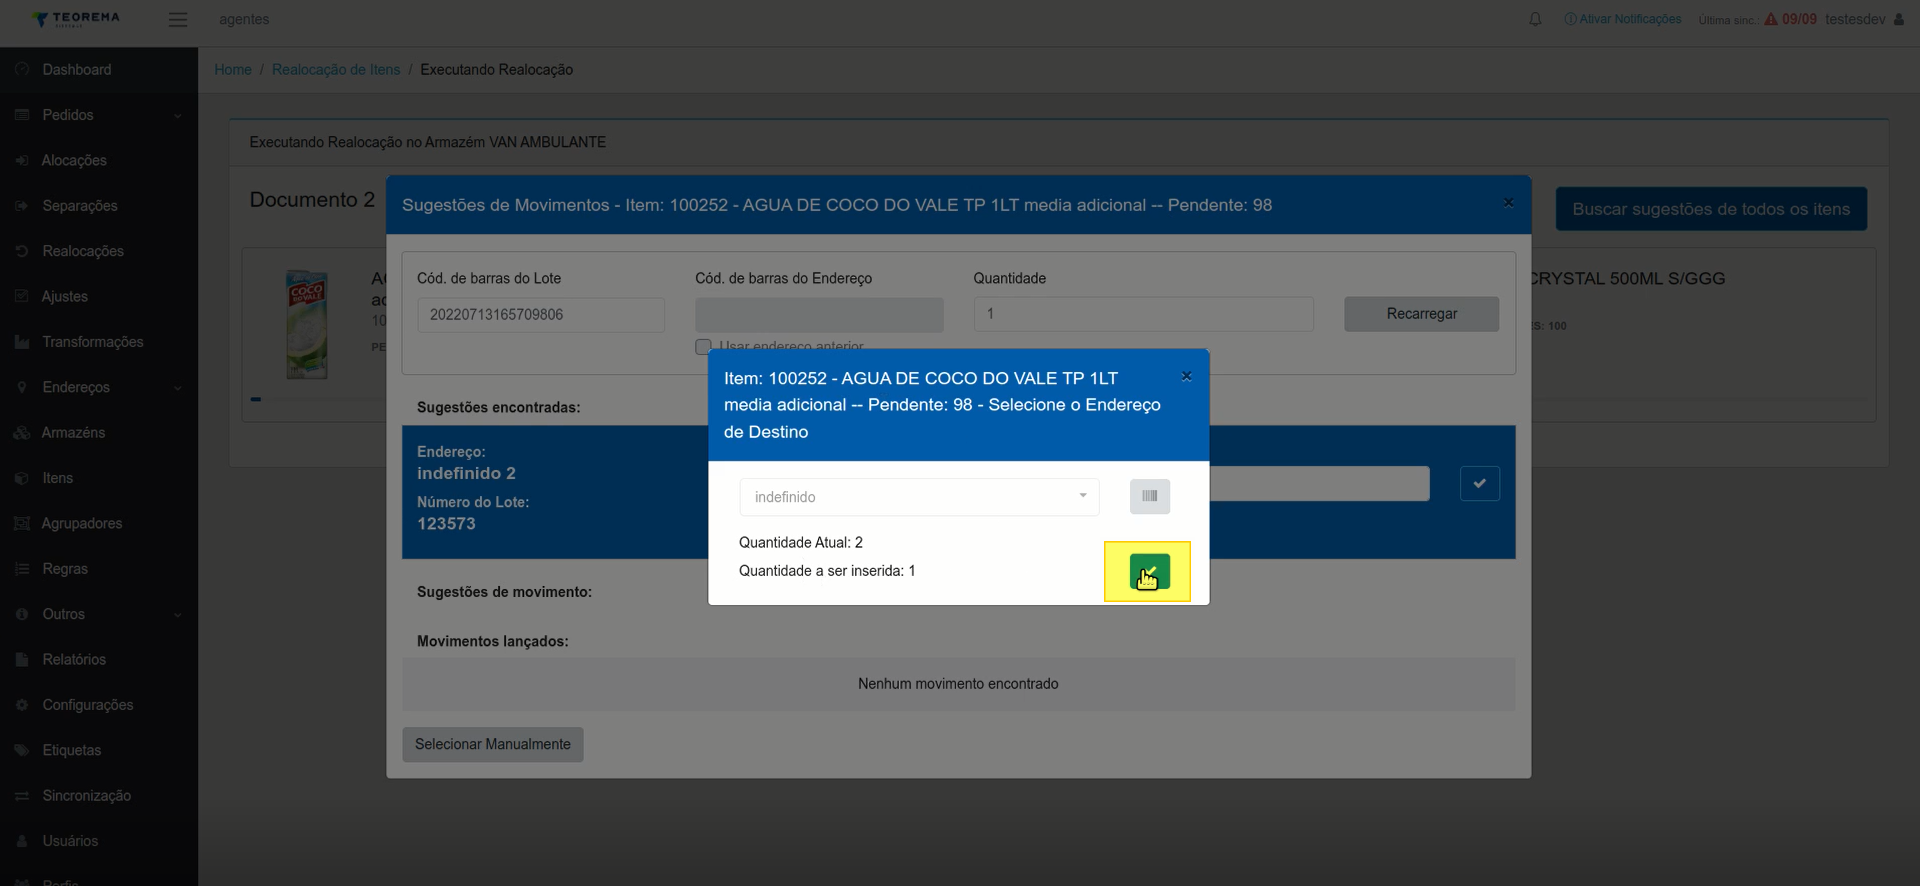Click the Recarregar button

click(1421, 314)
